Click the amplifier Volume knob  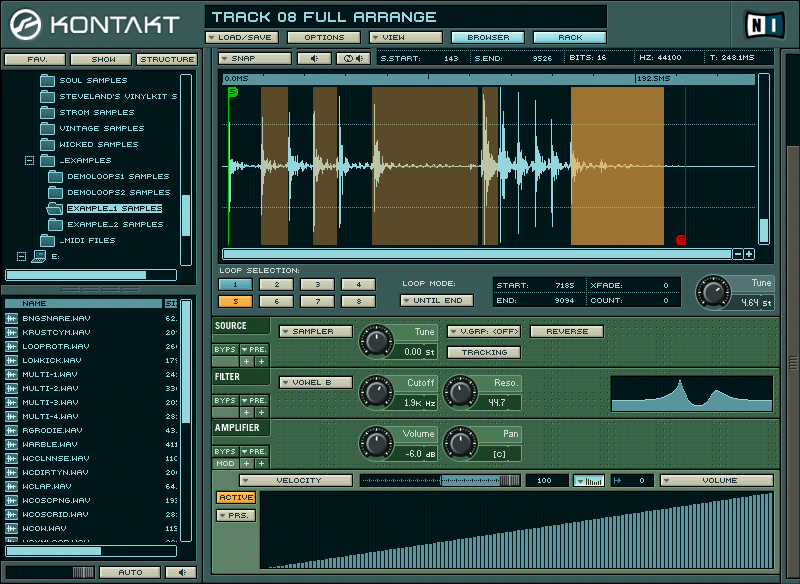pyautogui.click(x=377, y=443)
